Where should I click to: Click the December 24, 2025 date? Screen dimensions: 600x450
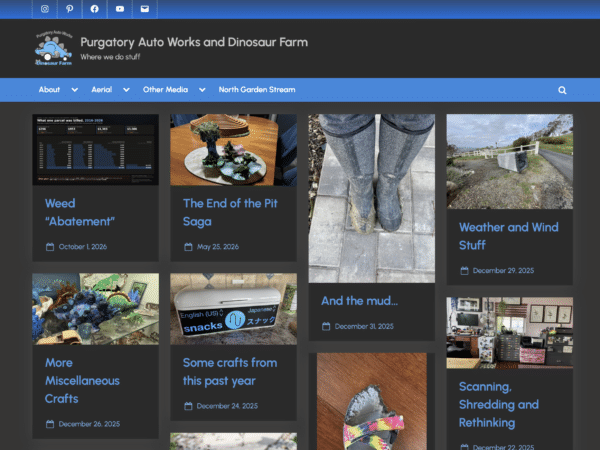click(x=227, y=406)
